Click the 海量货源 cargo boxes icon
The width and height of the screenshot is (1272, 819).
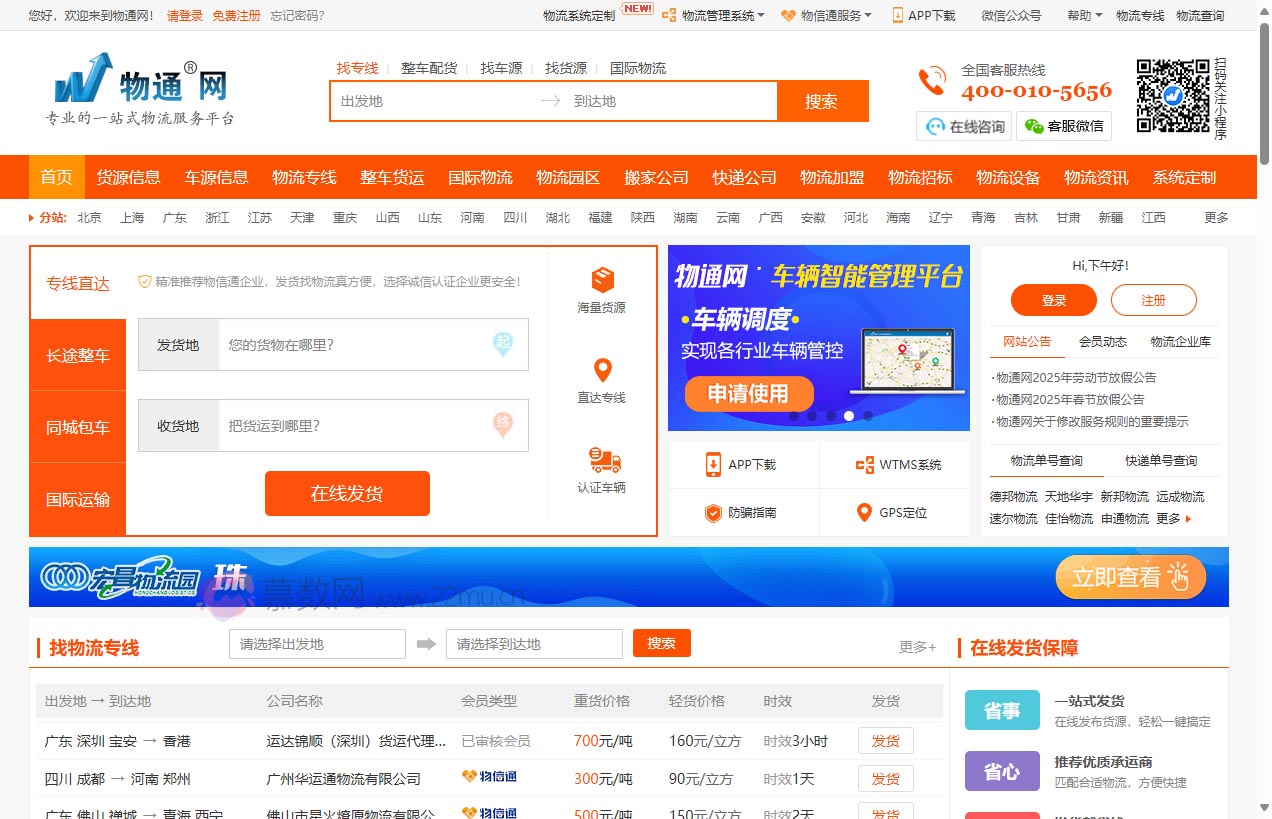[601, 281]
